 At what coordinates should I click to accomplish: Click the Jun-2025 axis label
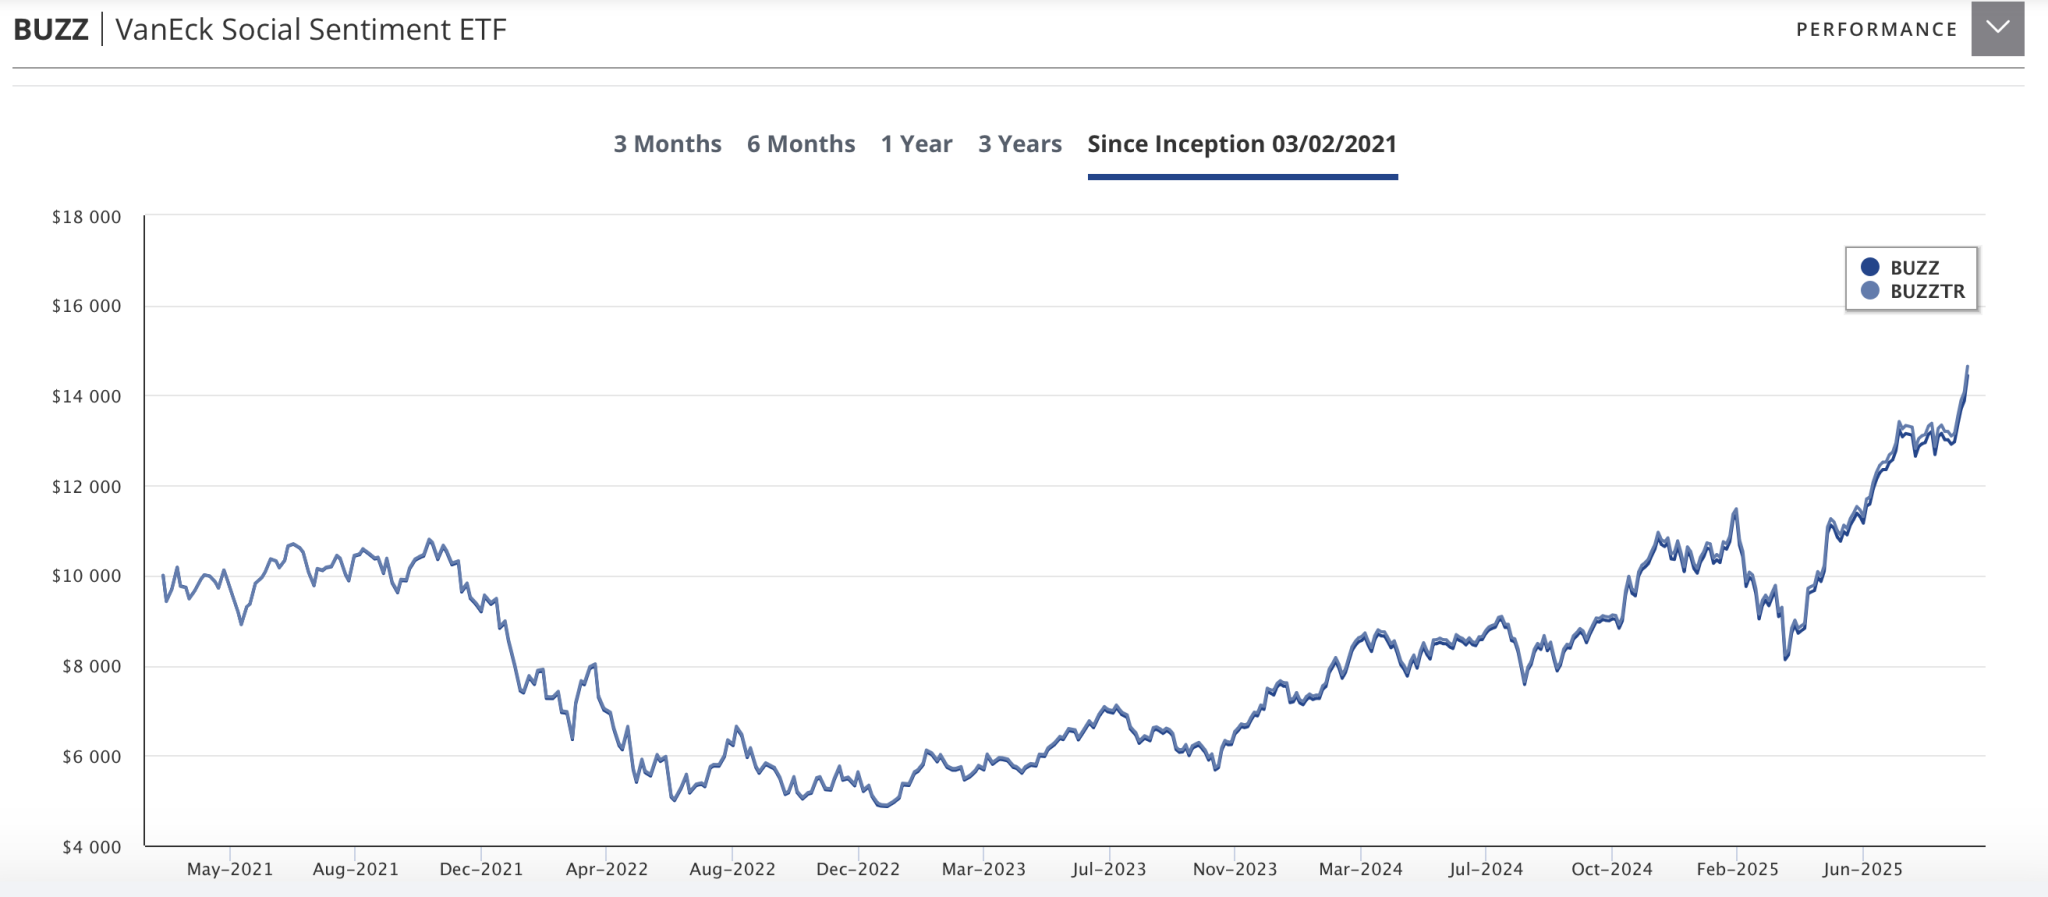(1862, 869)
